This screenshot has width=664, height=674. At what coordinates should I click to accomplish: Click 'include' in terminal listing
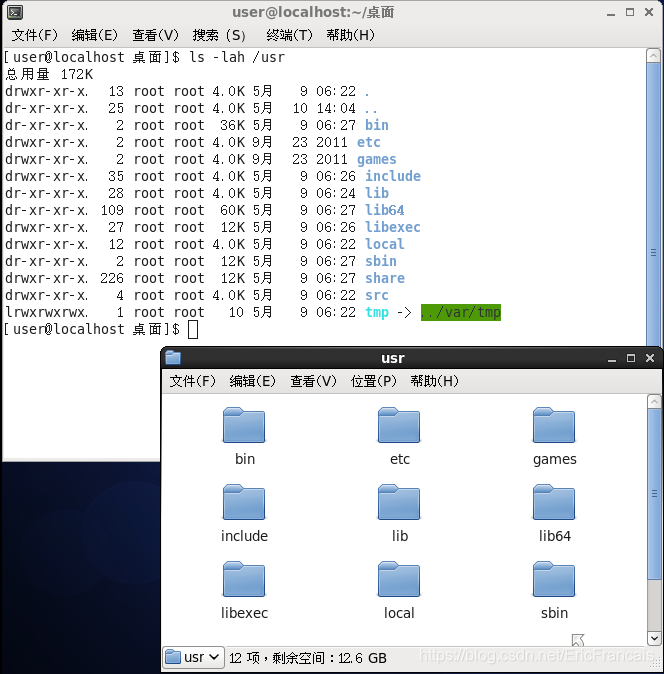[393, 176]
